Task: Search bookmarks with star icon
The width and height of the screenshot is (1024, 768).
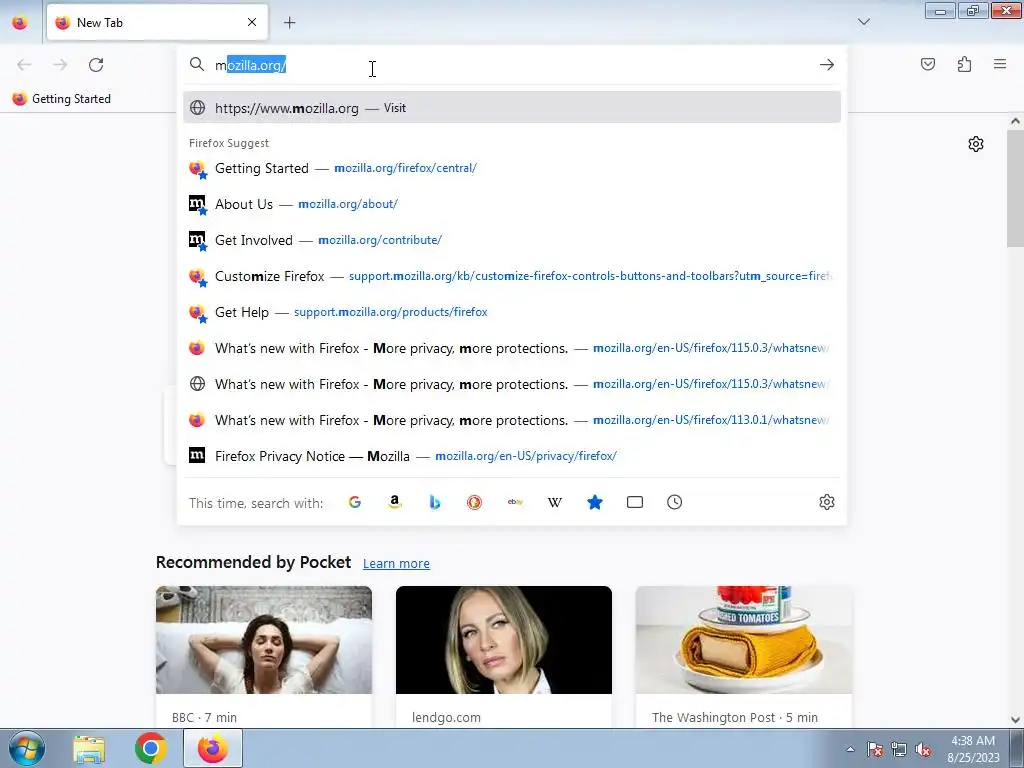Action: [x=594, y=502]
